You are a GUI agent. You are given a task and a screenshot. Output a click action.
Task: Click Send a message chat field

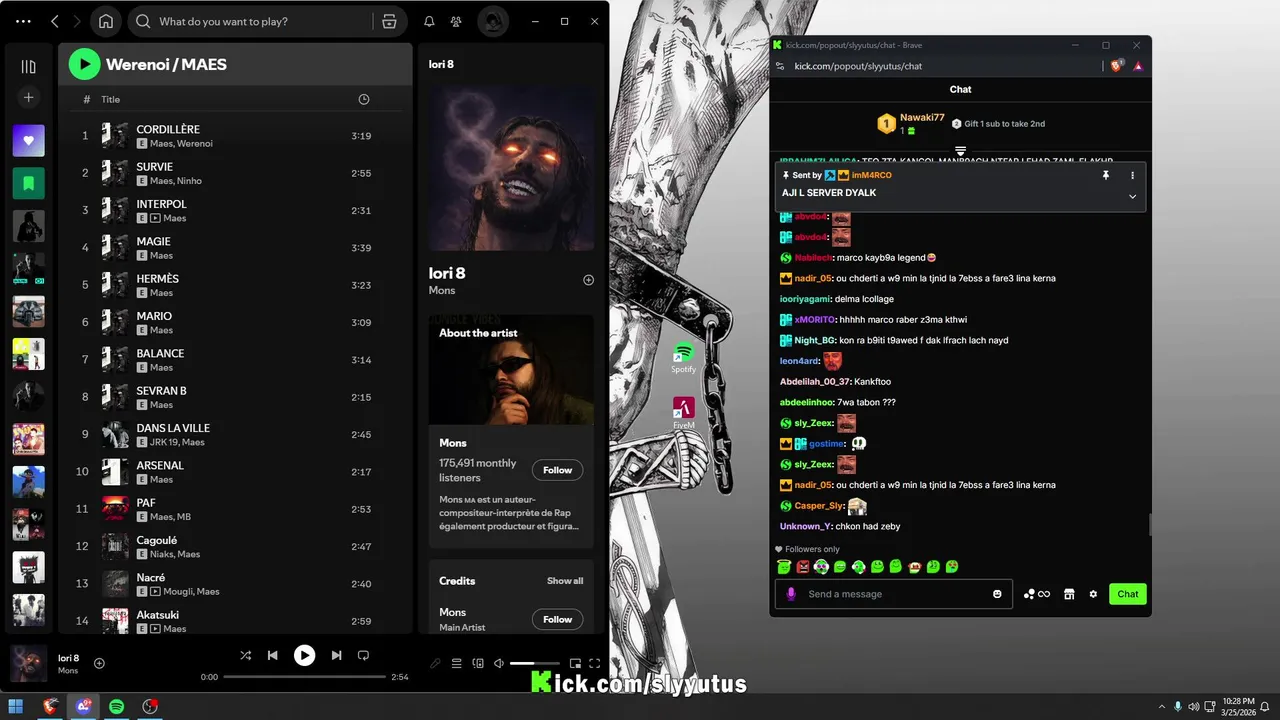point(895,594)
